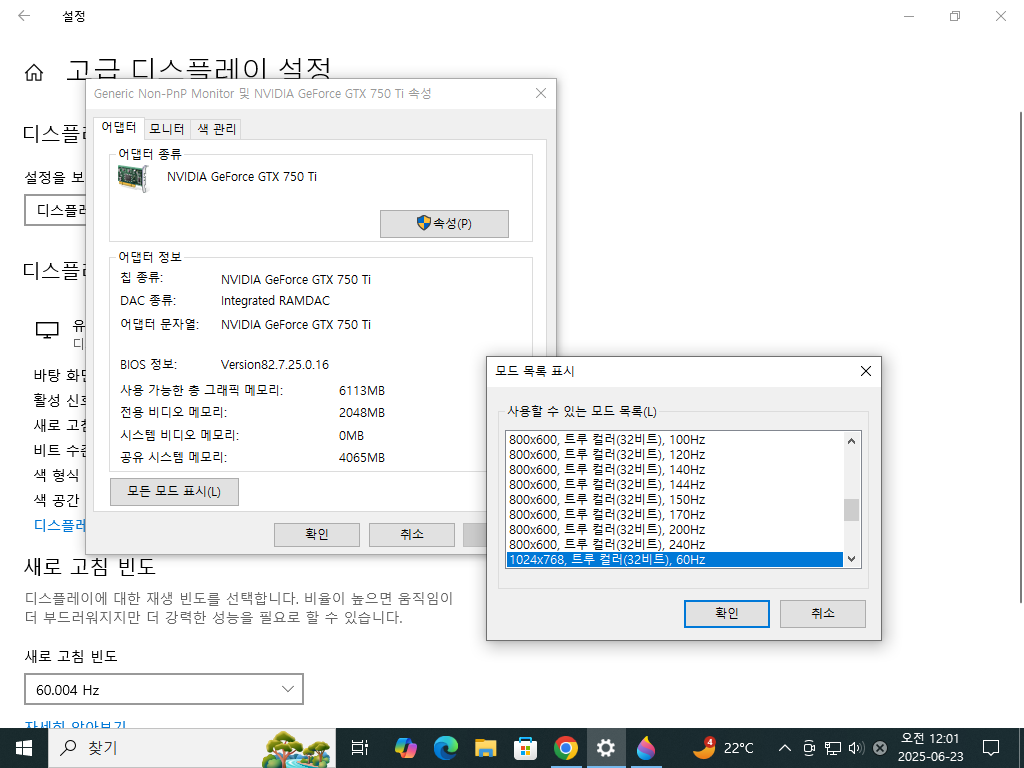
Task: Close the 모드 목록 표시 dialog
Action: coord(866,371)
